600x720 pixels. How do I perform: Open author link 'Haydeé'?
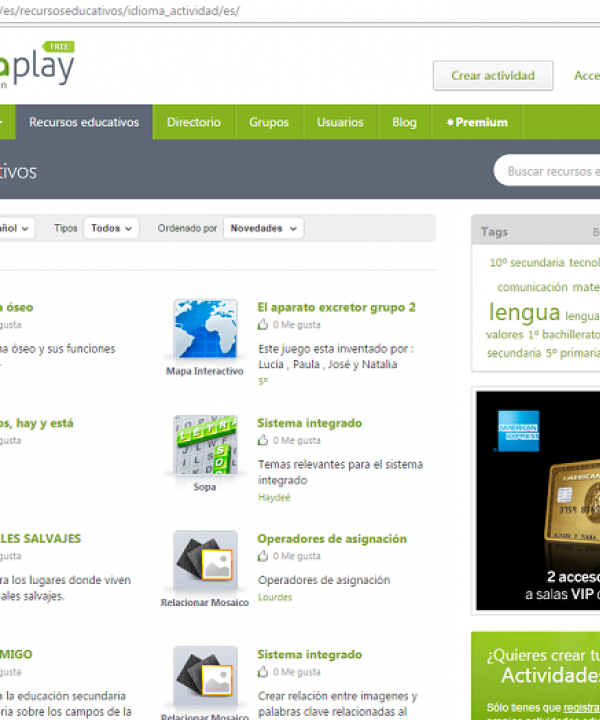click(274, 497)
